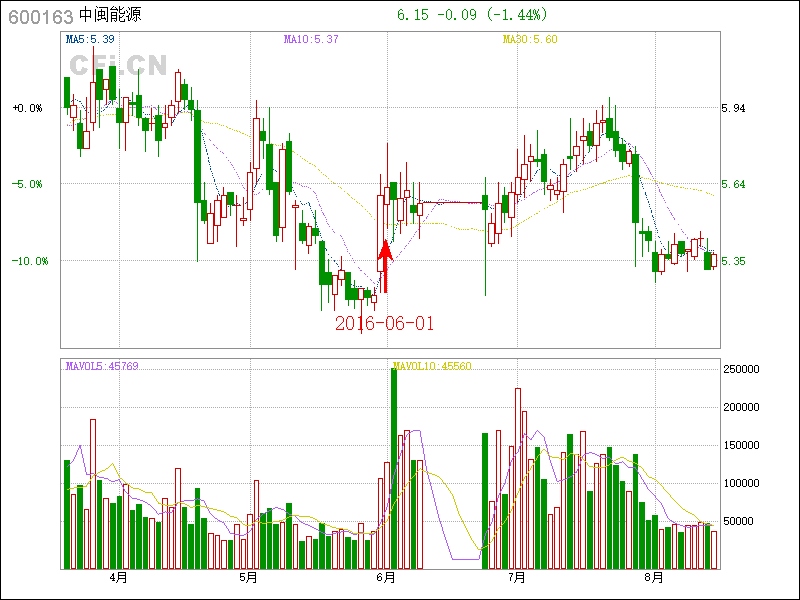The height and width of the screenshot is (600, 800).
Task: Click the MAVOL5:45769 volume legend
Action: tap(102, 366)
